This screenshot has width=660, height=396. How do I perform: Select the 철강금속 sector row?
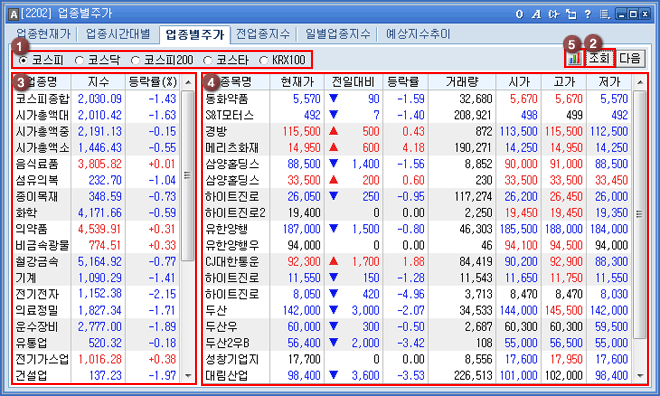97,261
